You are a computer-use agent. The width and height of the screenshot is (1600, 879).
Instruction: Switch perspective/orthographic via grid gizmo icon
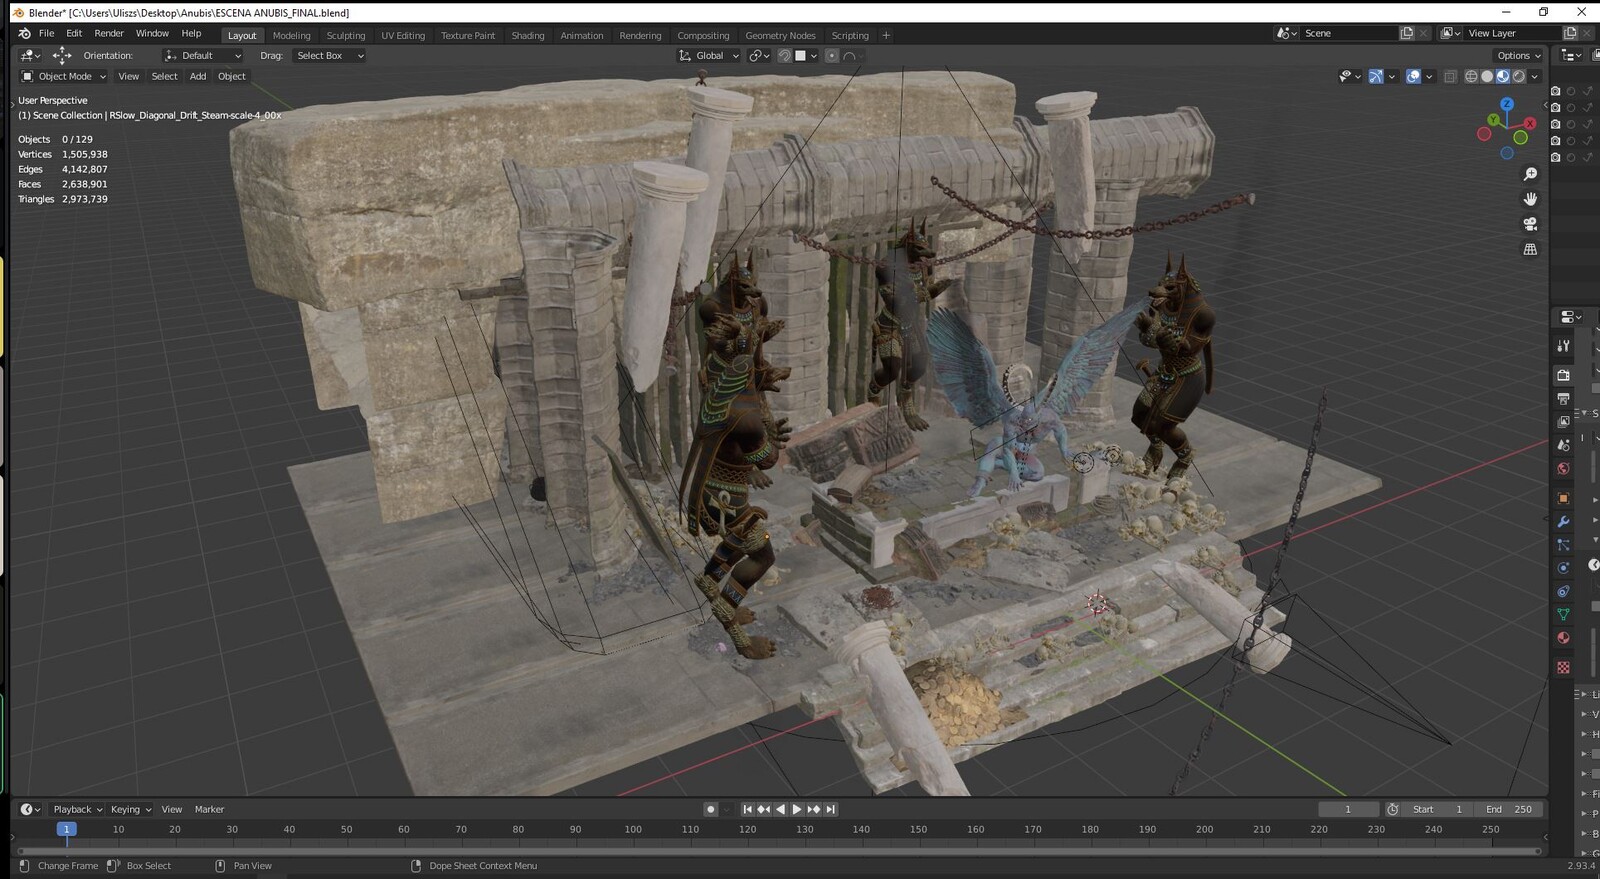(1530, 249)
